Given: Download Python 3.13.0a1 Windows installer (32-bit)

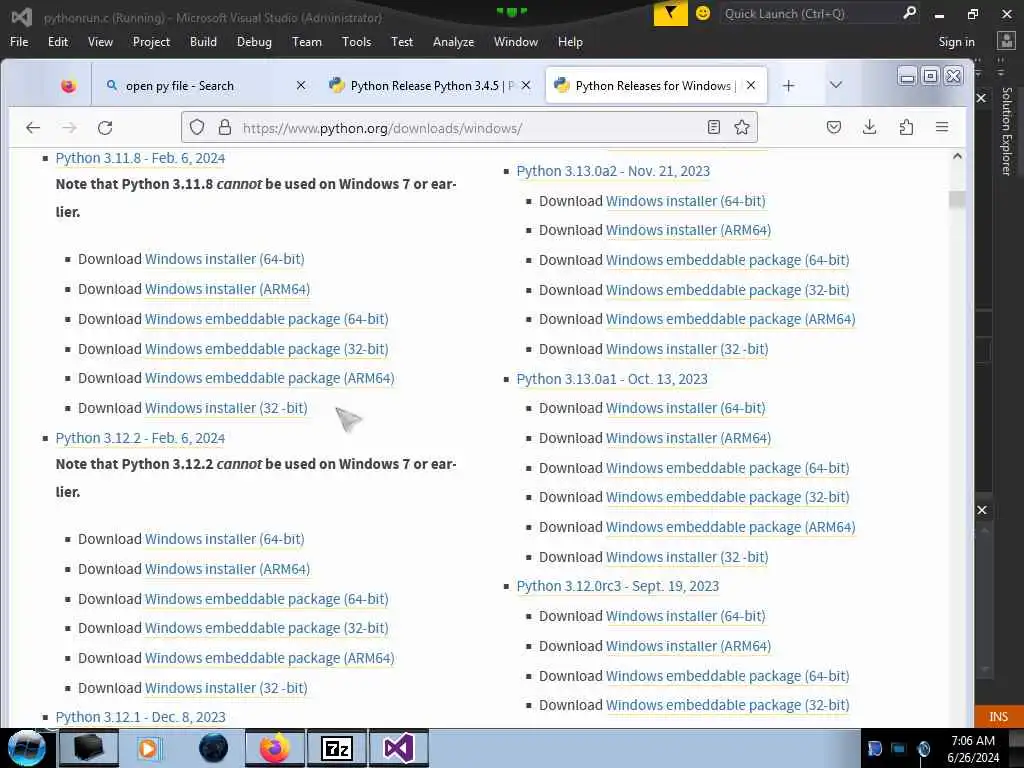Looking at the screenshot, I should tap(686, 558).
